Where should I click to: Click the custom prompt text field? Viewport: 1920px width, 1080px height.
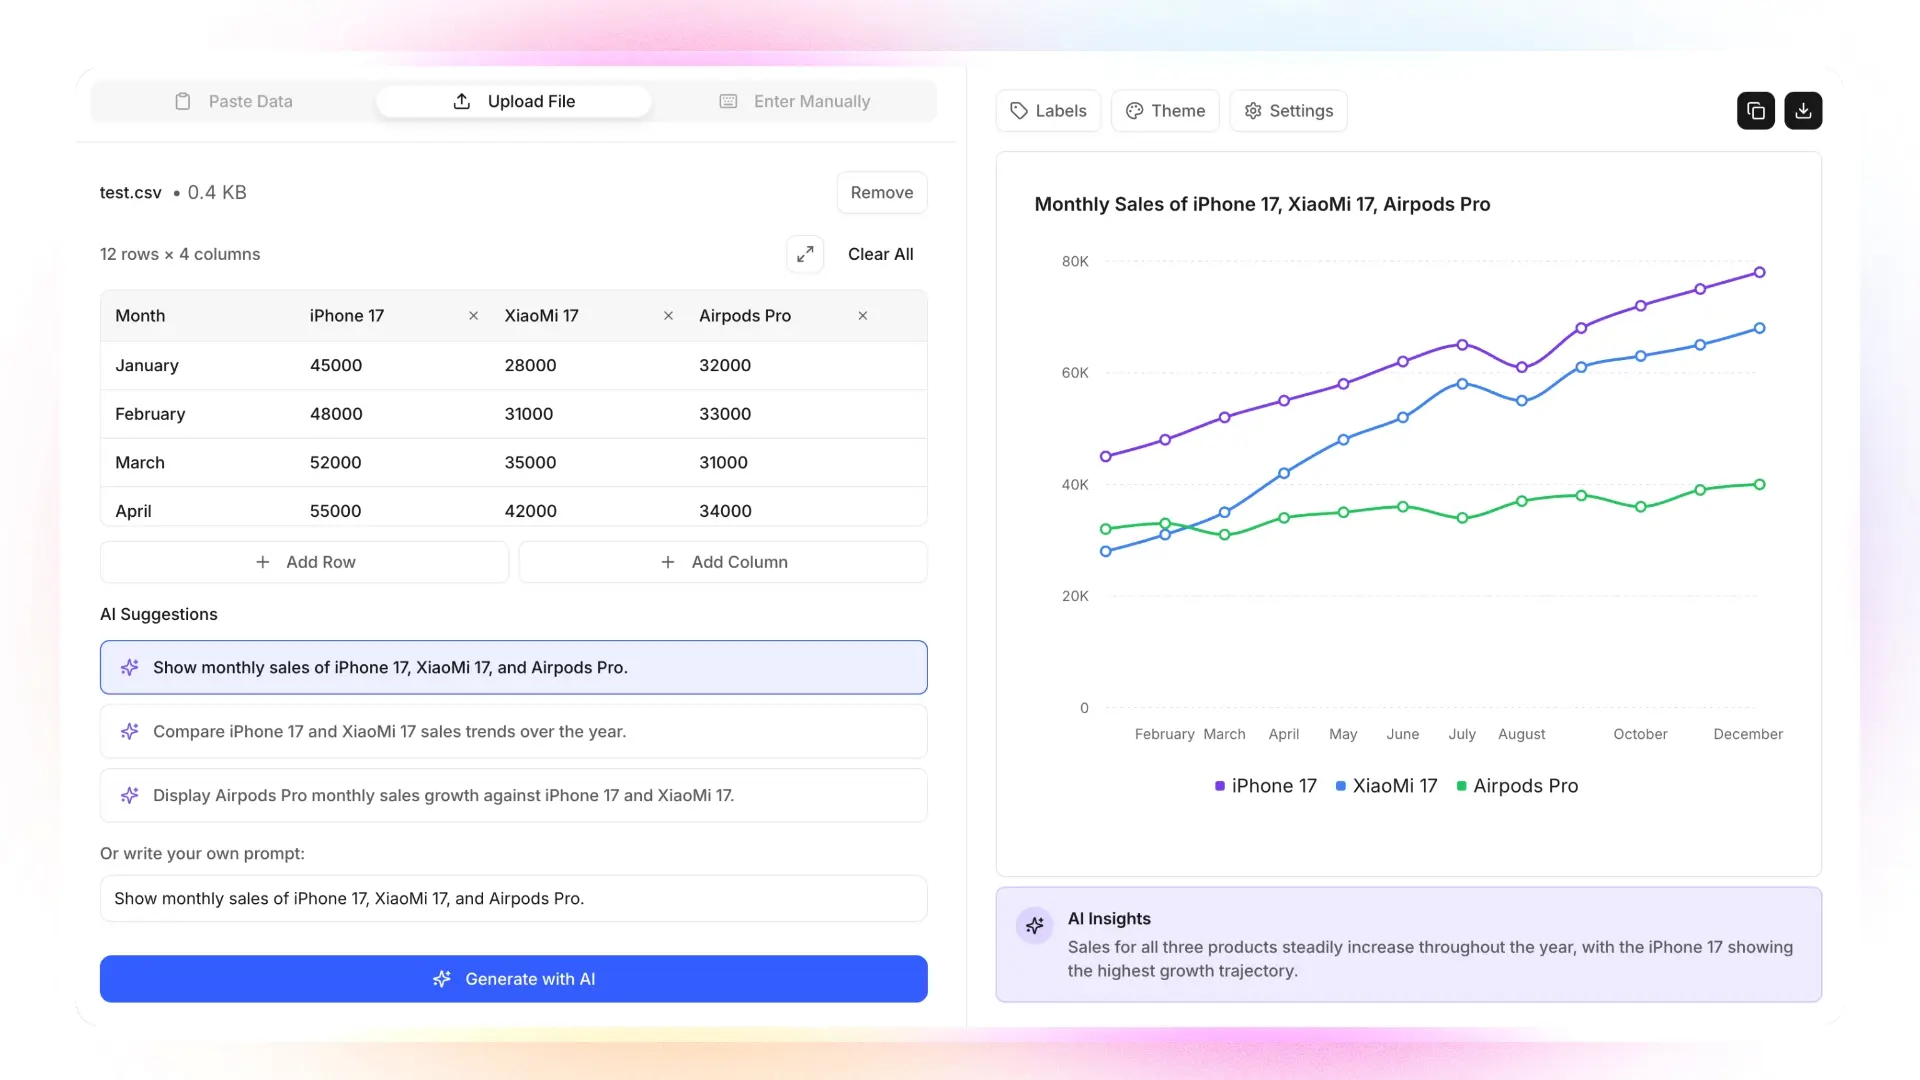tap(513, 898)
